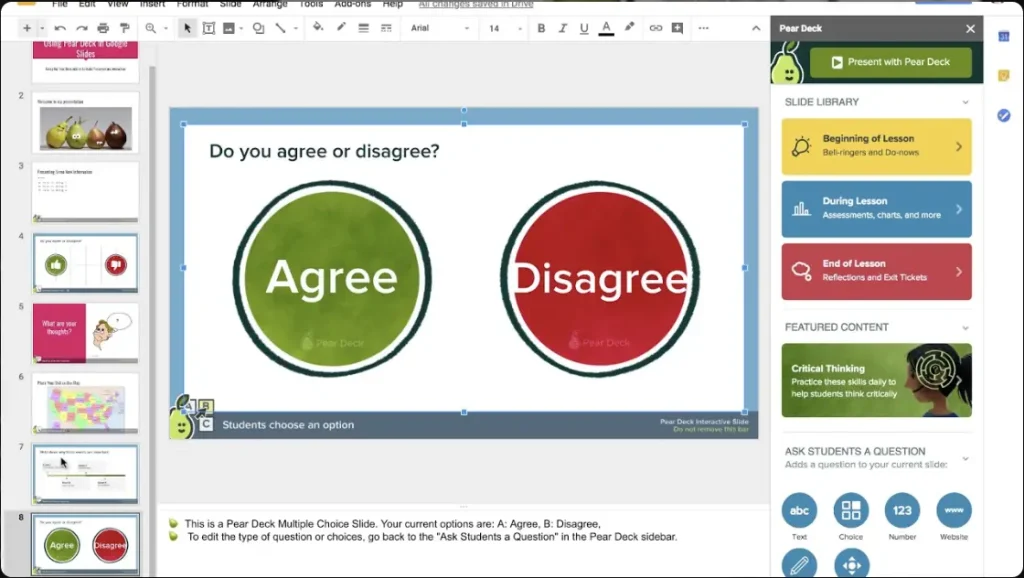This screenshot has width=1024, height=578.
Task: Click Present with Pear Deck
Action: tap(889, 63)
